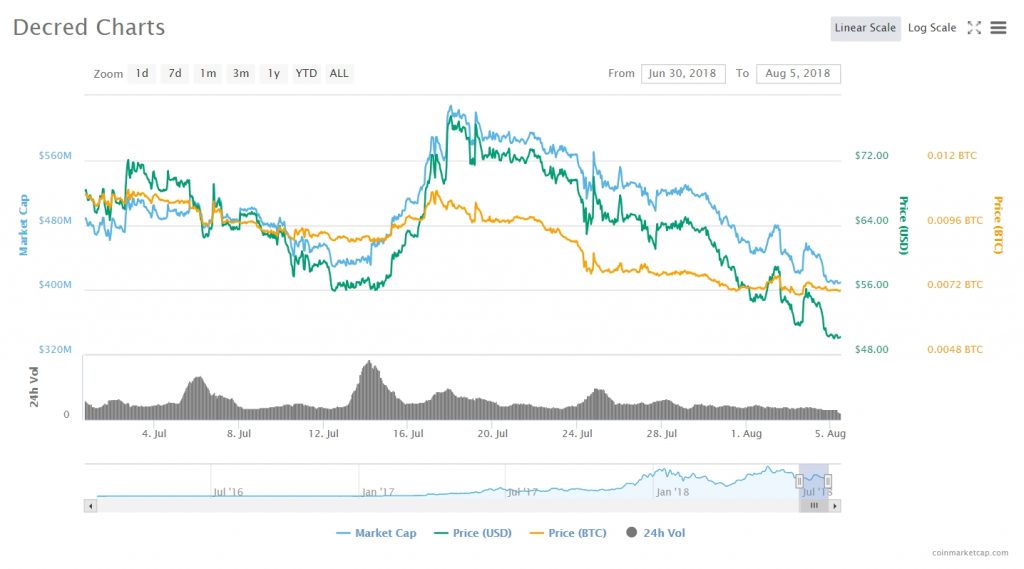1024x569 pixels.
Task: Click Jan '18 in the navigator timeline
Action: click(x=673, y=492)
